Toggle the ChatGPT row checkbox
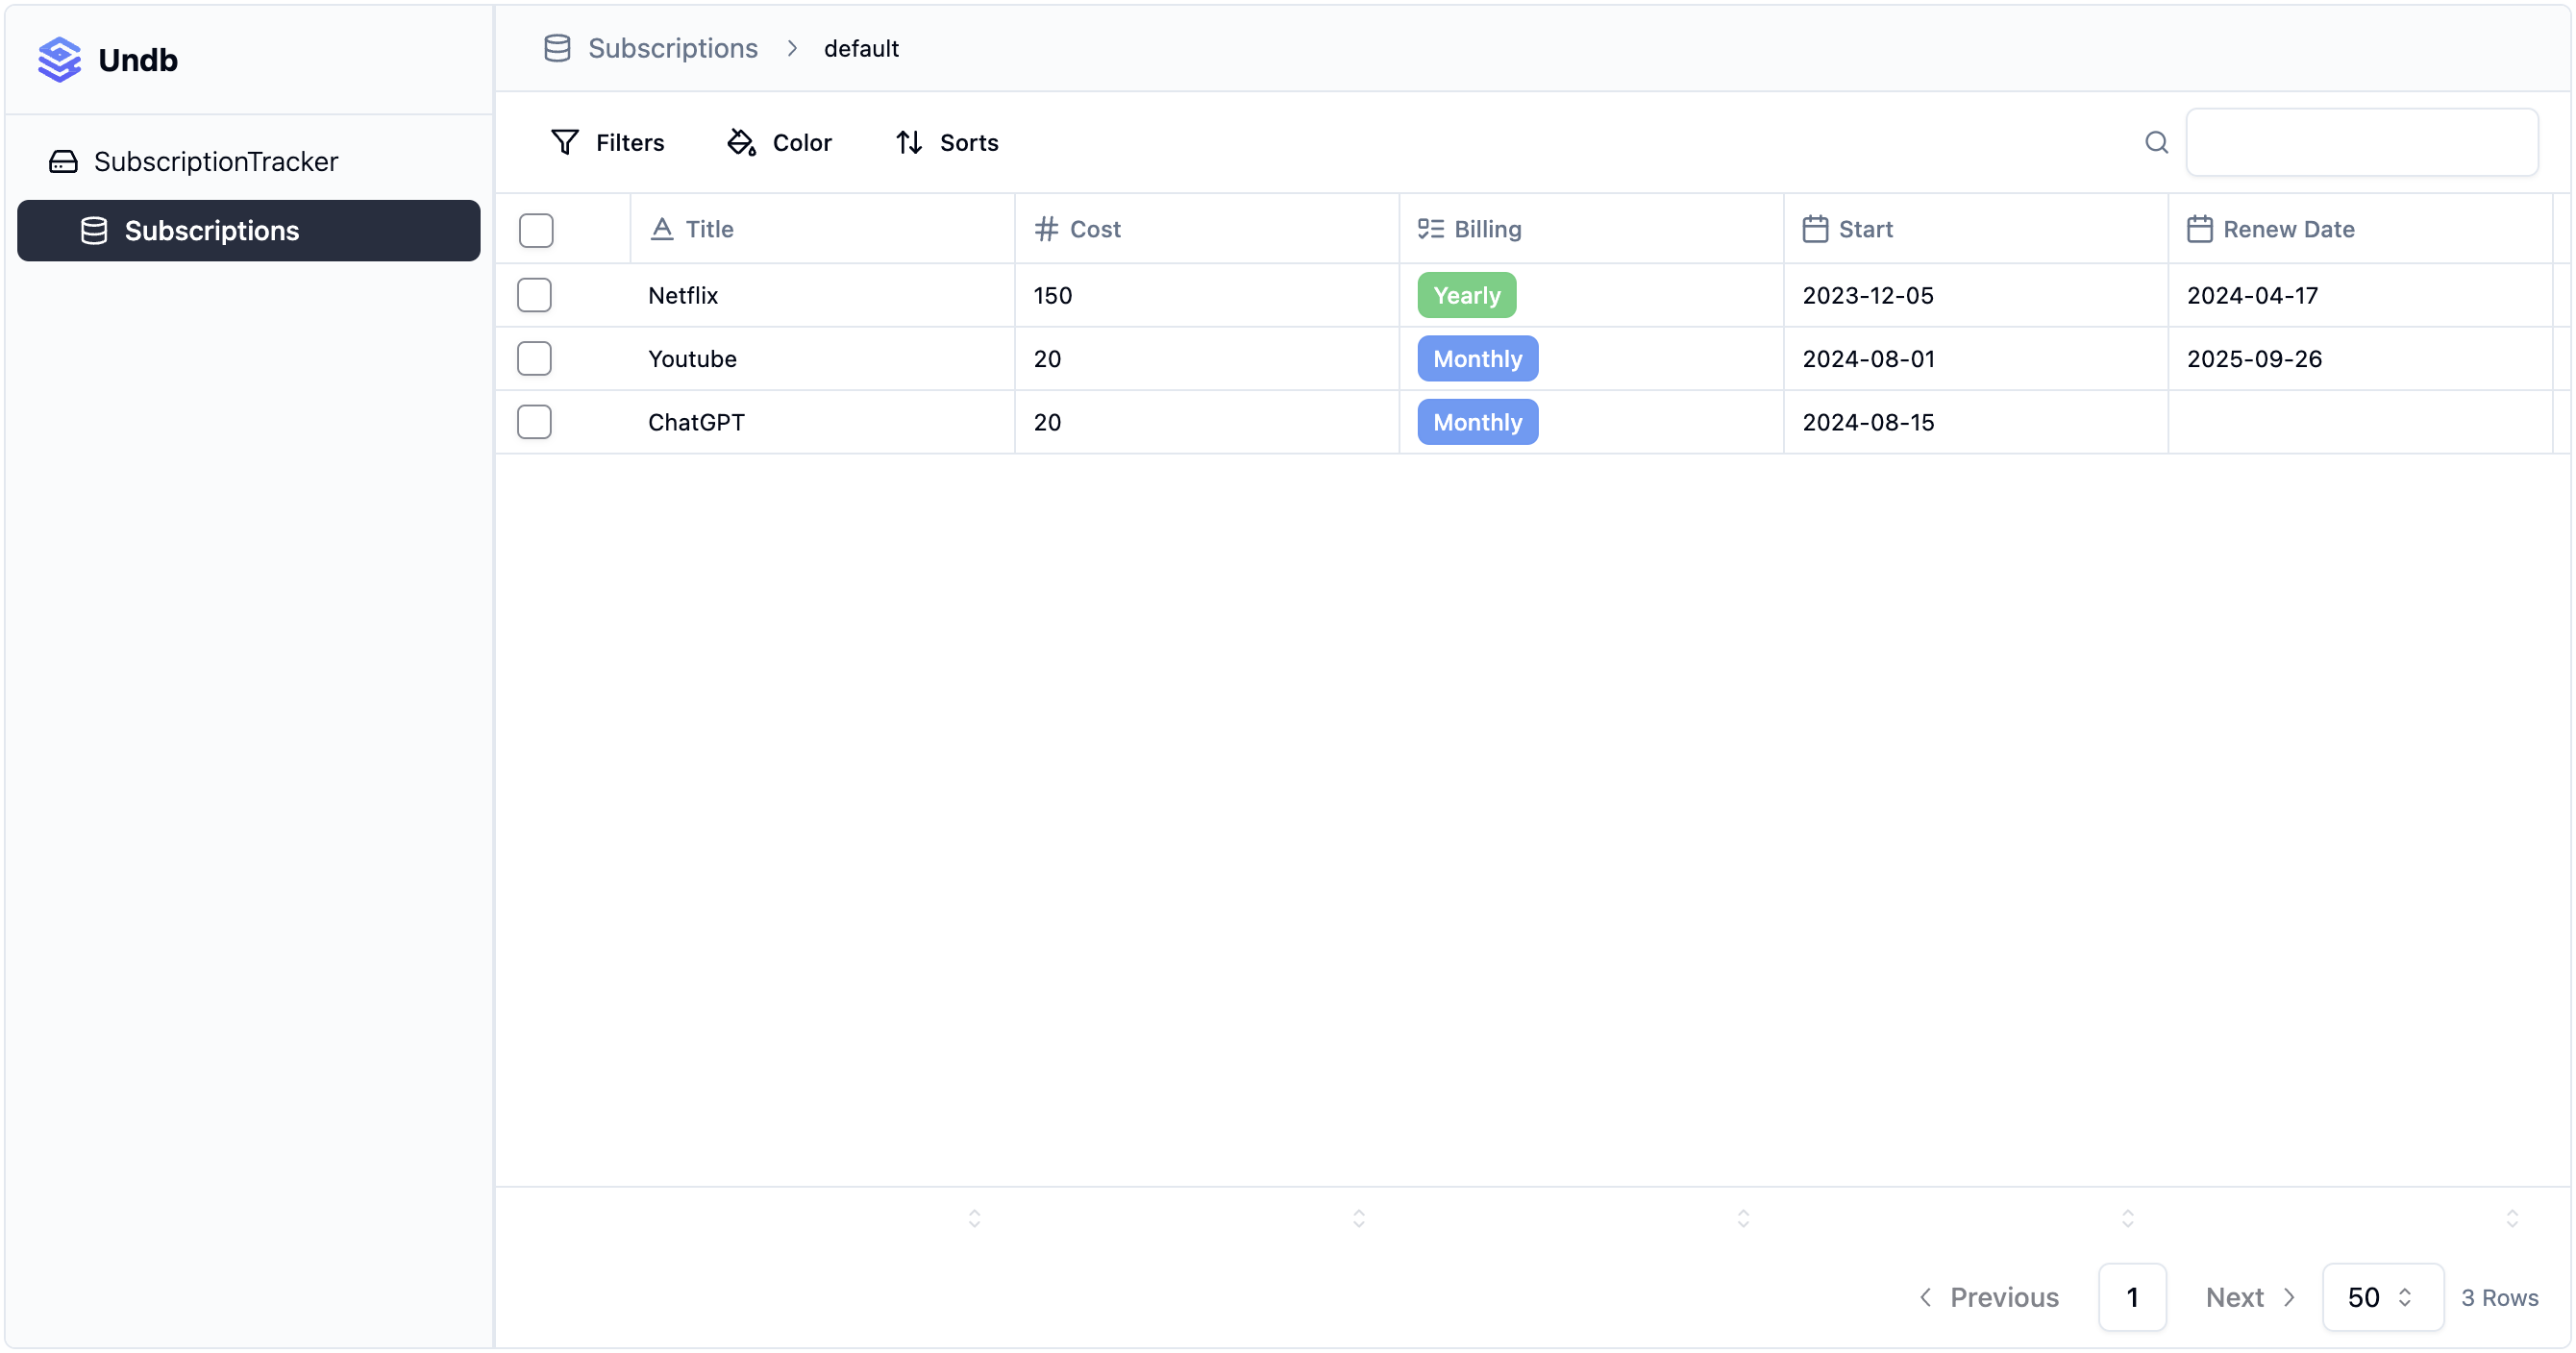 click(535, 423)
